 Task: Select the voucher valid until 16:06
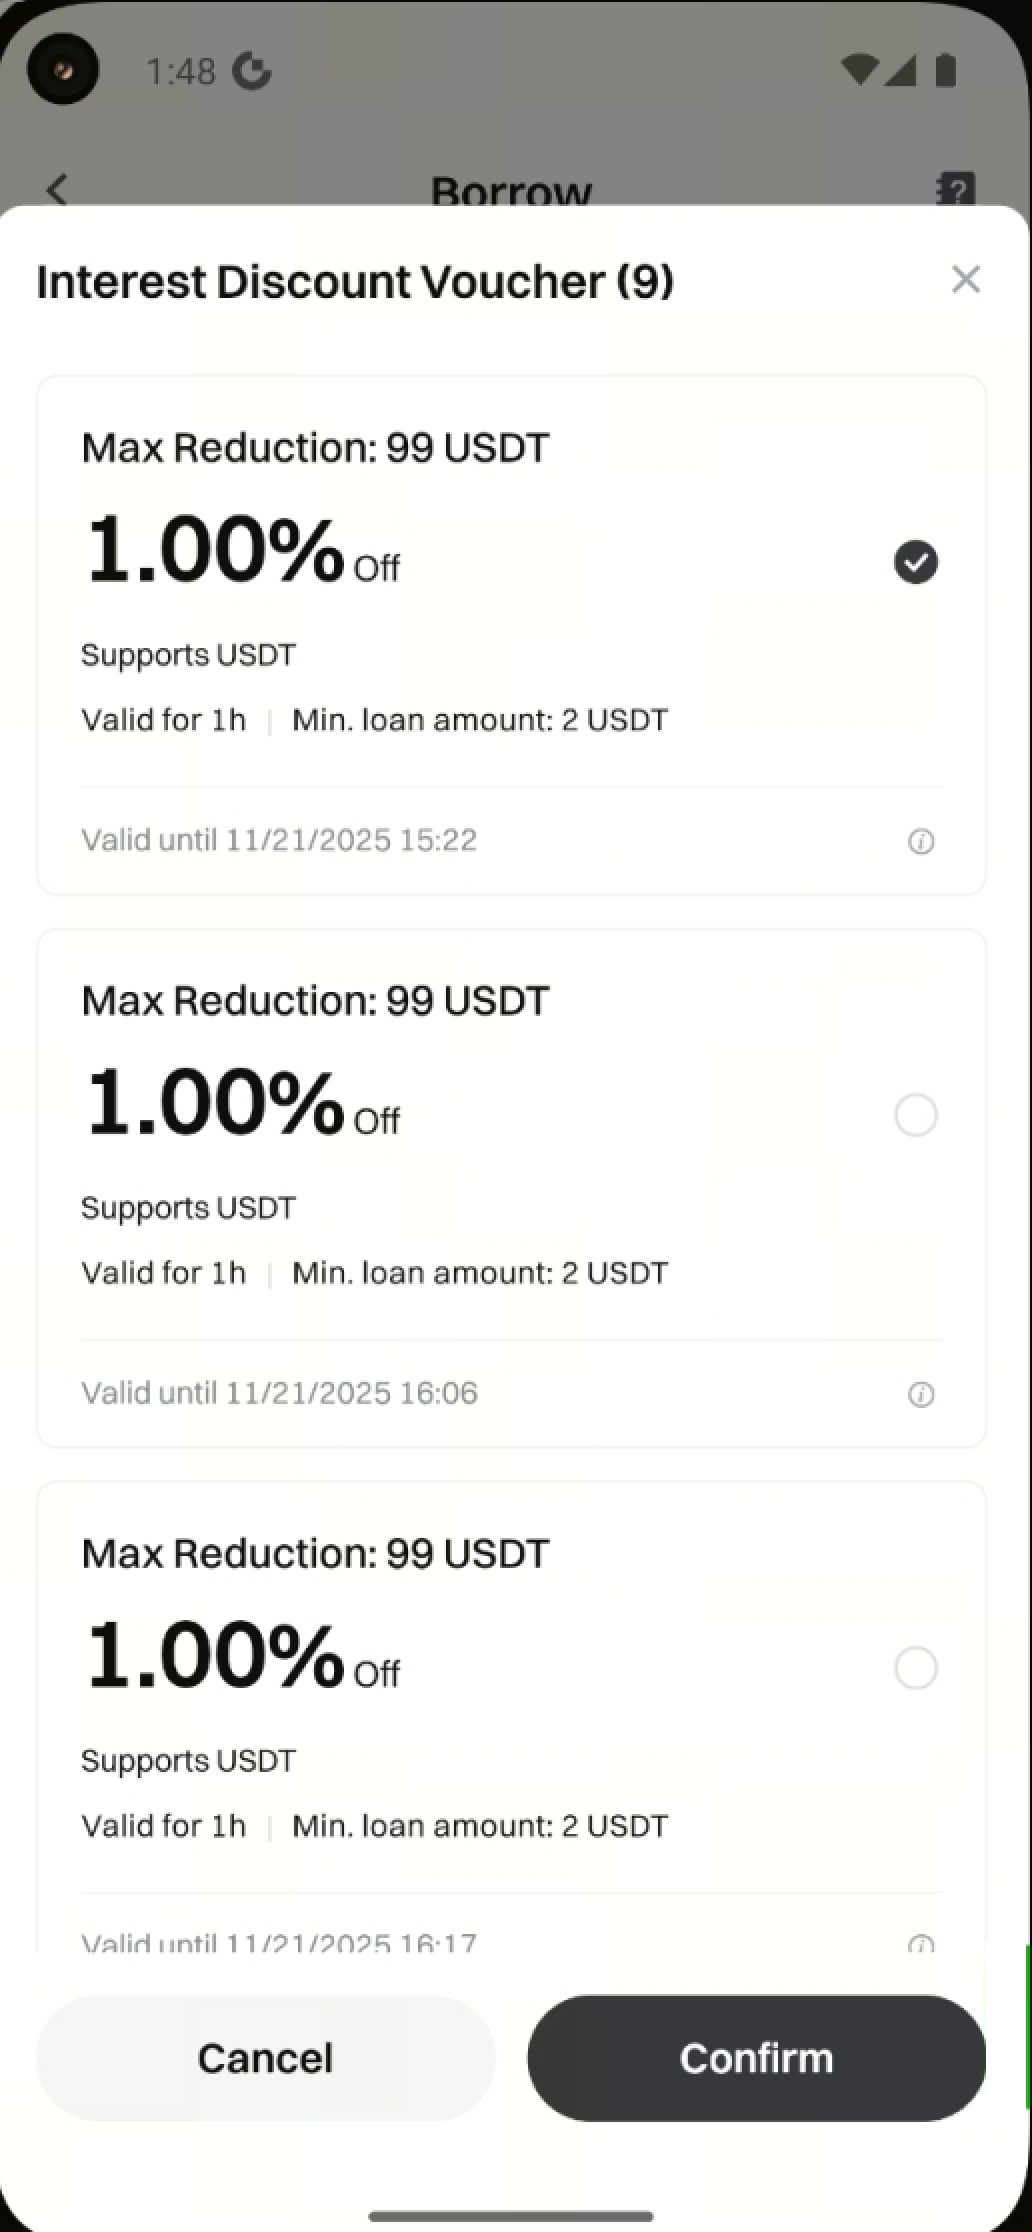(x=915, y=1115)
